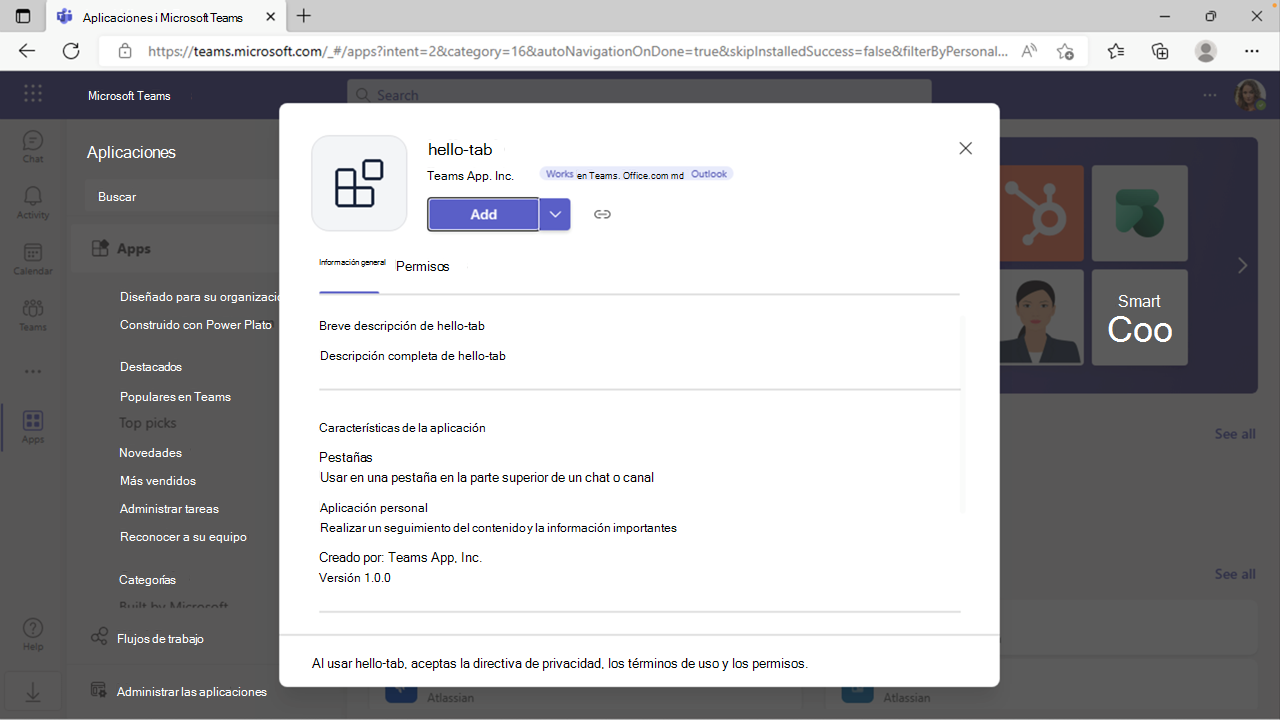The height and width of the screenshot is (720, 1280).
Task: Select Reconocer a su equipo
Action: (x=183, y=537)
